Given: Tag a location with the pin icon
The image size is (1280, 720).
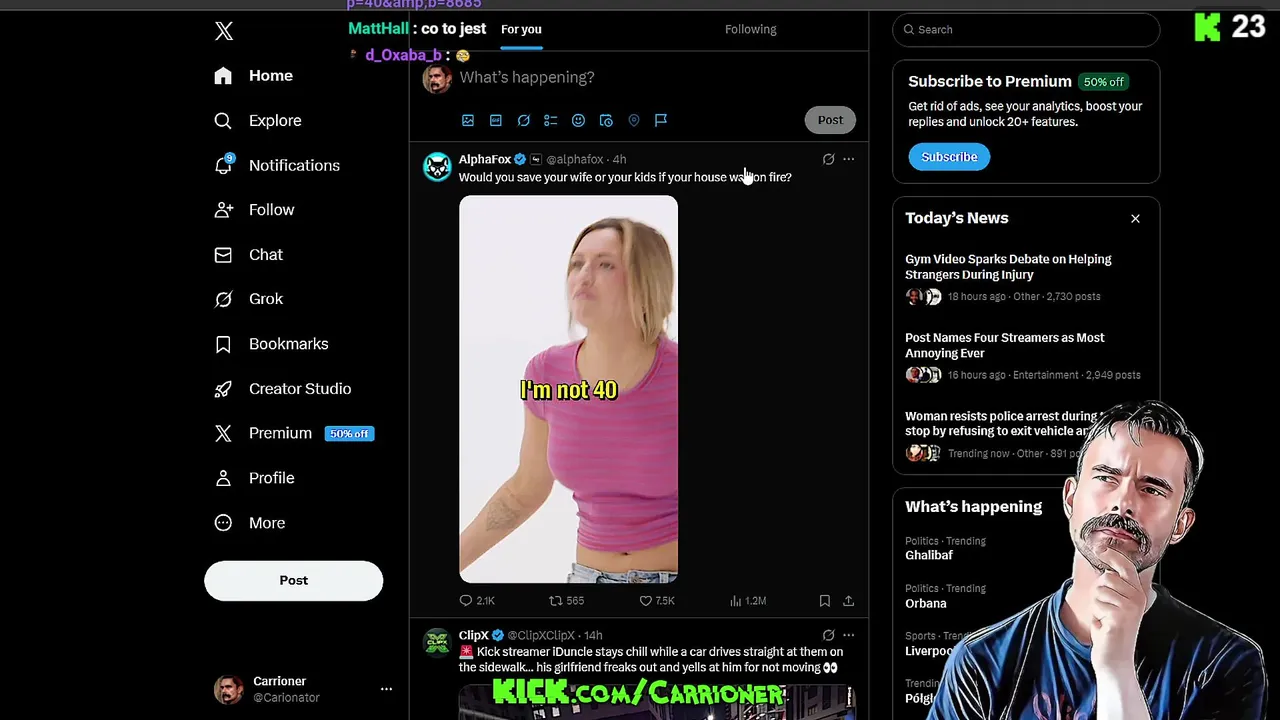Looking at the screenshot, I should click(634, 120).
